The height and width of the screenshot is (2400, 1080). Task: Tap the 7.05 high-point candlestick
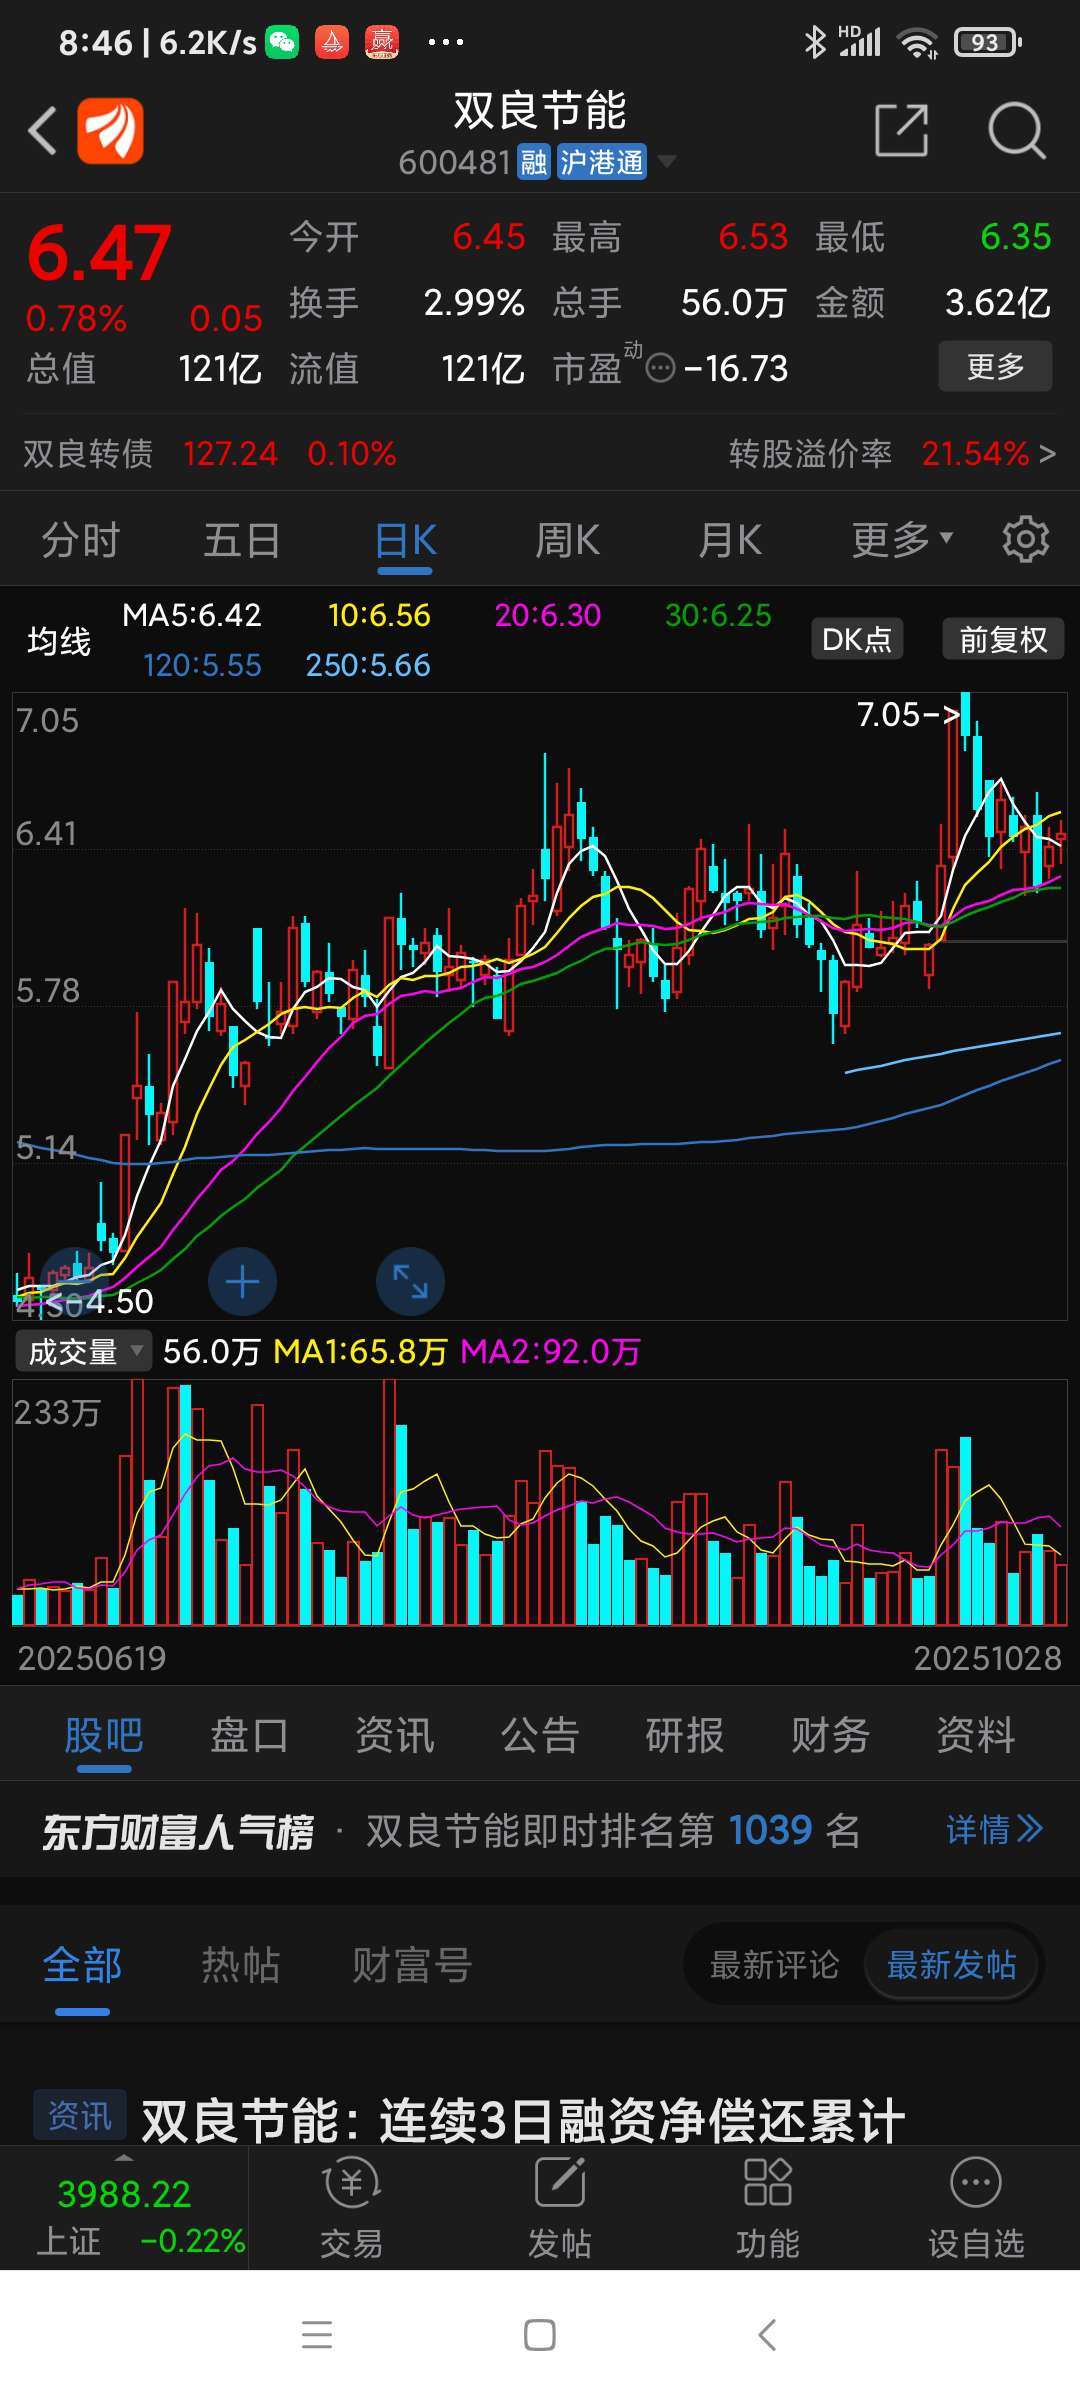click(965, 714)
